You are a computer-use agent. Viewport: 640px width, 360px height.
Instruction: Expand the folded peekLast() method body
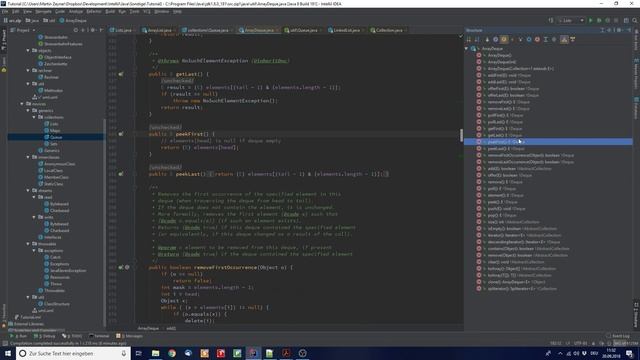pos(211,174)
